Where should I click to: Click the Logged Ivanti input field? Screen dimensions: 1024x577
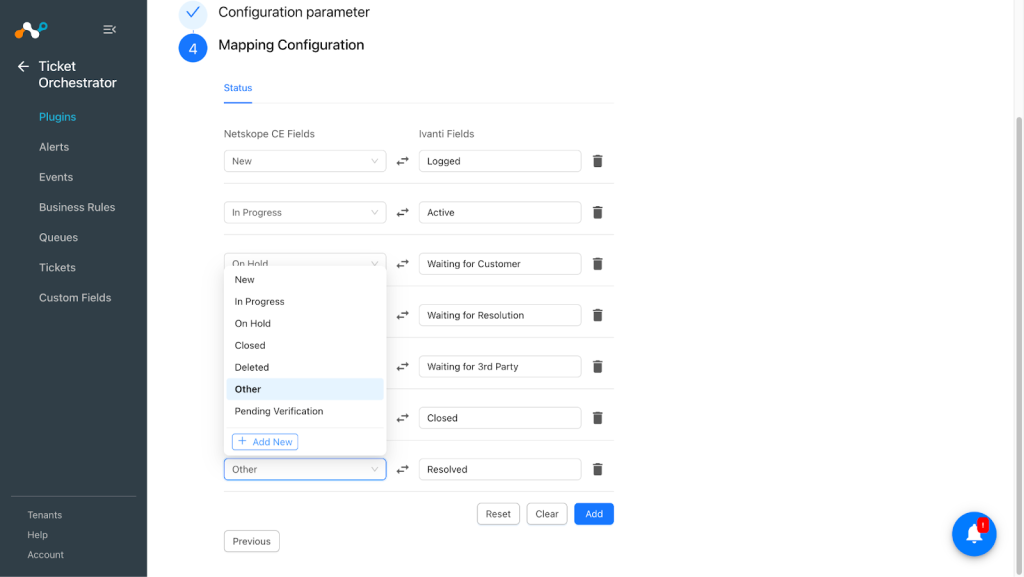coord(500,161)
